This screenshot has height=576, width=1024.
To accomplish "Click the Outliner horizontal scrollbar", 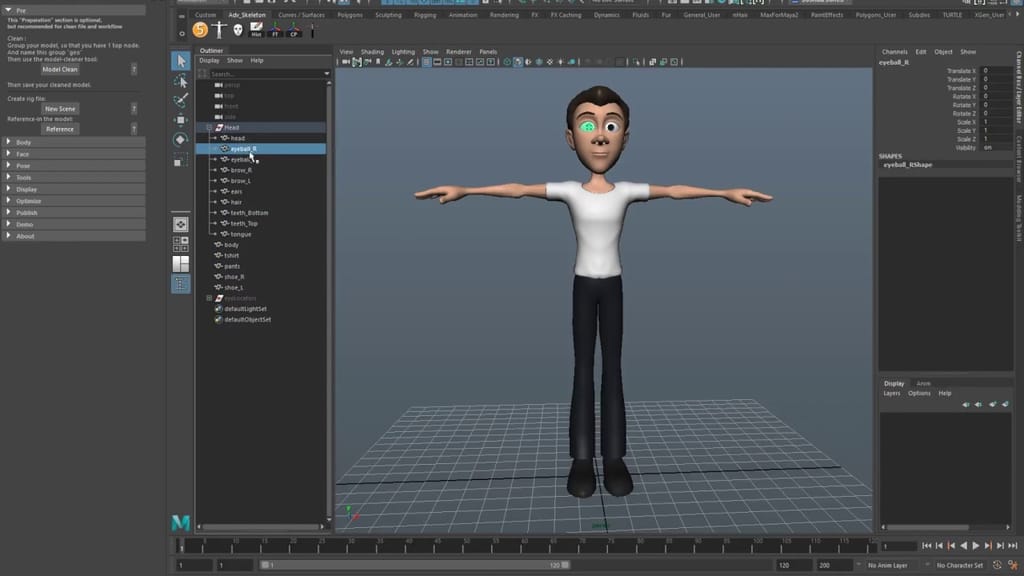I will click(x=261, y=526).
